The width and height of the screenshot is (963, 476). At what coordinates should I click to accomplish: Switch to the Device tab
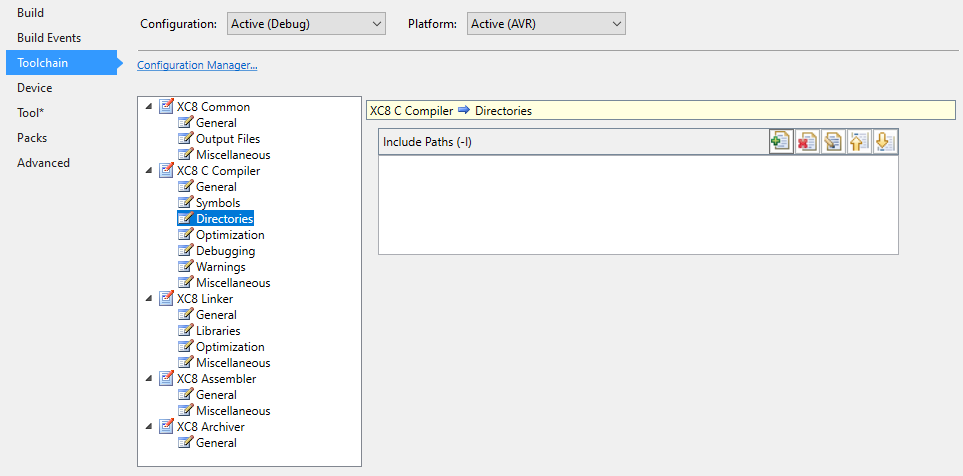(x=35, y=88)
